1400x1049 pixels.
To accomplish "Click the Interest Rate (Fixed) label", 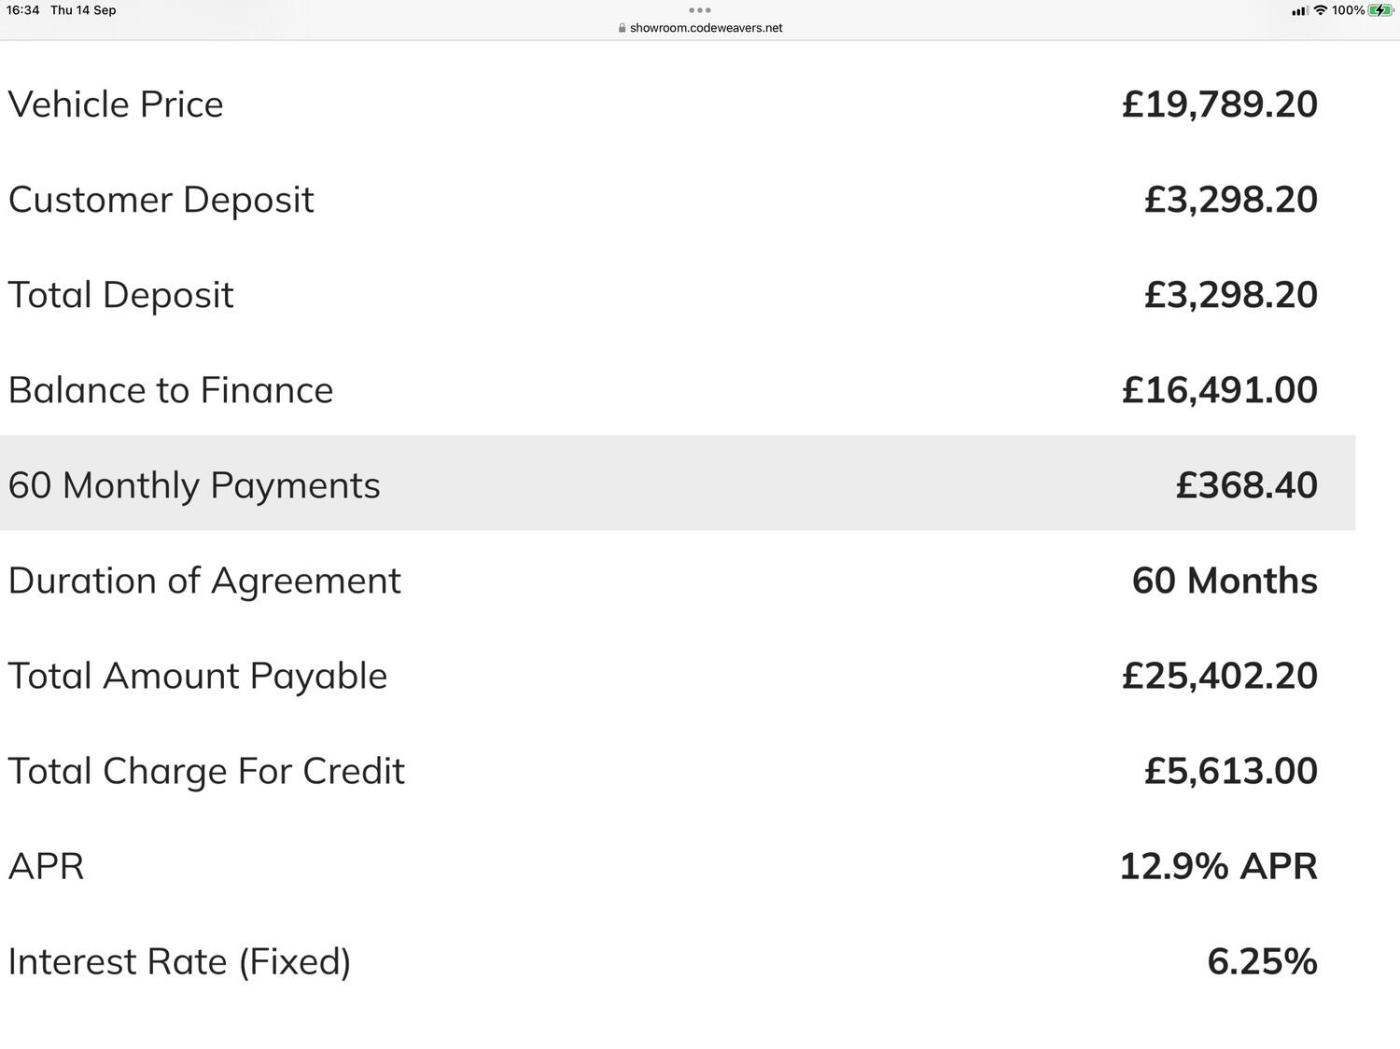I will [180, 961].
